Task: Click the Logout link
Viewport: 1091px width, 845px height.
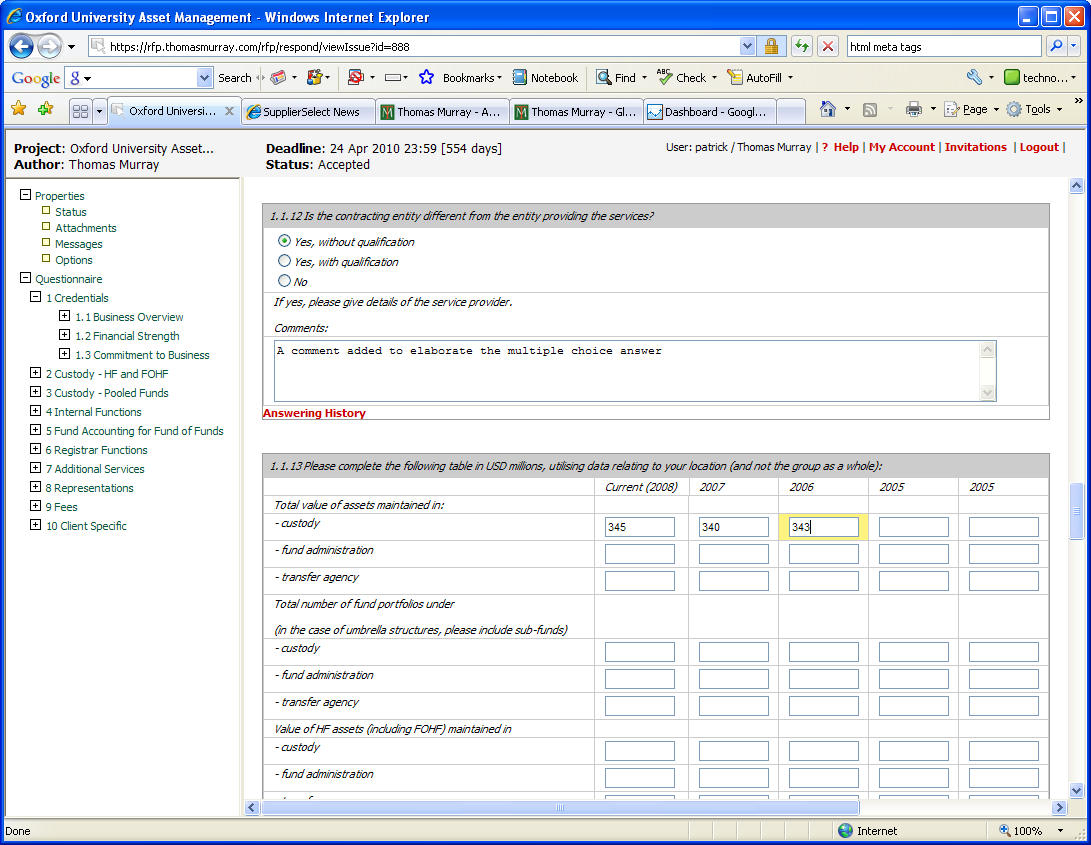Action: (1039, 147)
